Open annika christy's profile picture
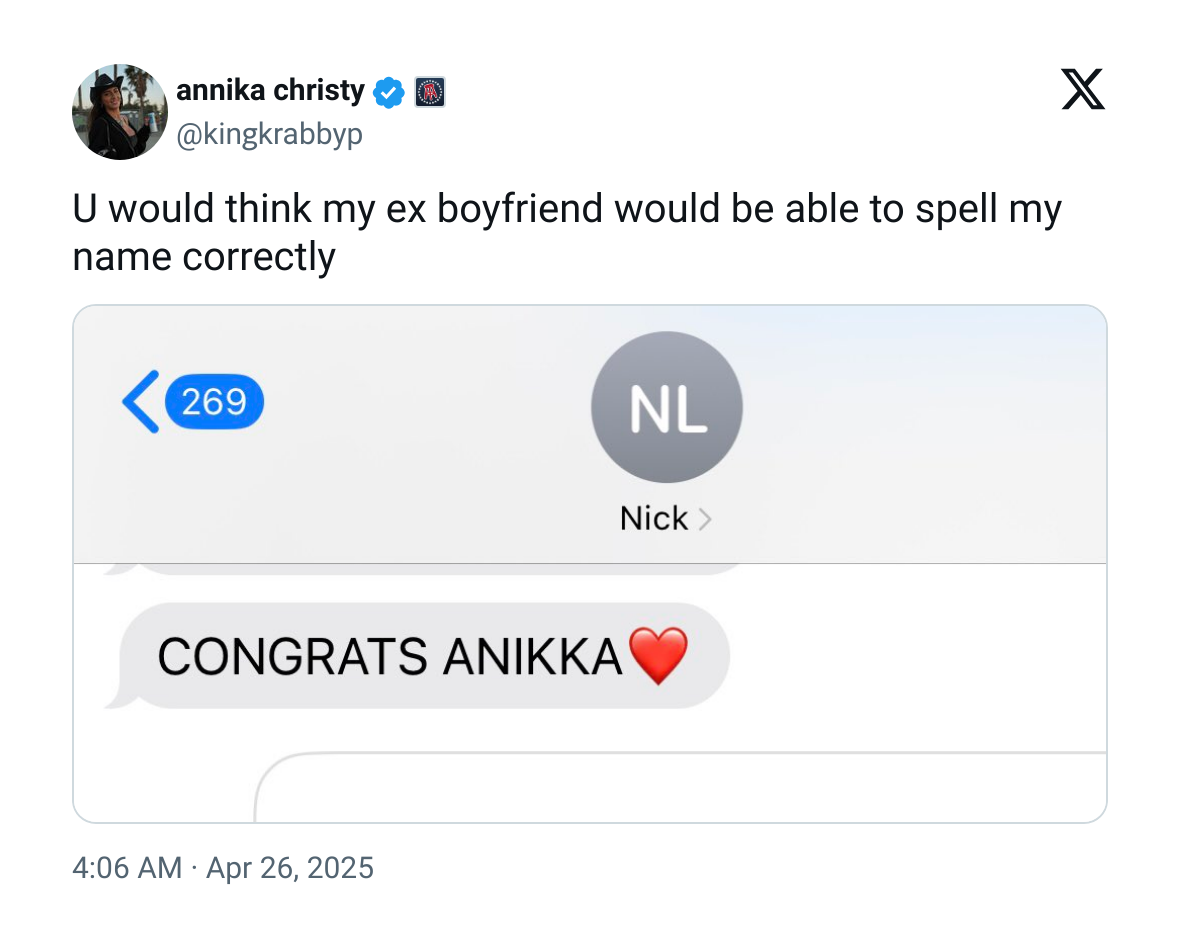This screenshot has width=1180, height=952. tap(119, 112)
